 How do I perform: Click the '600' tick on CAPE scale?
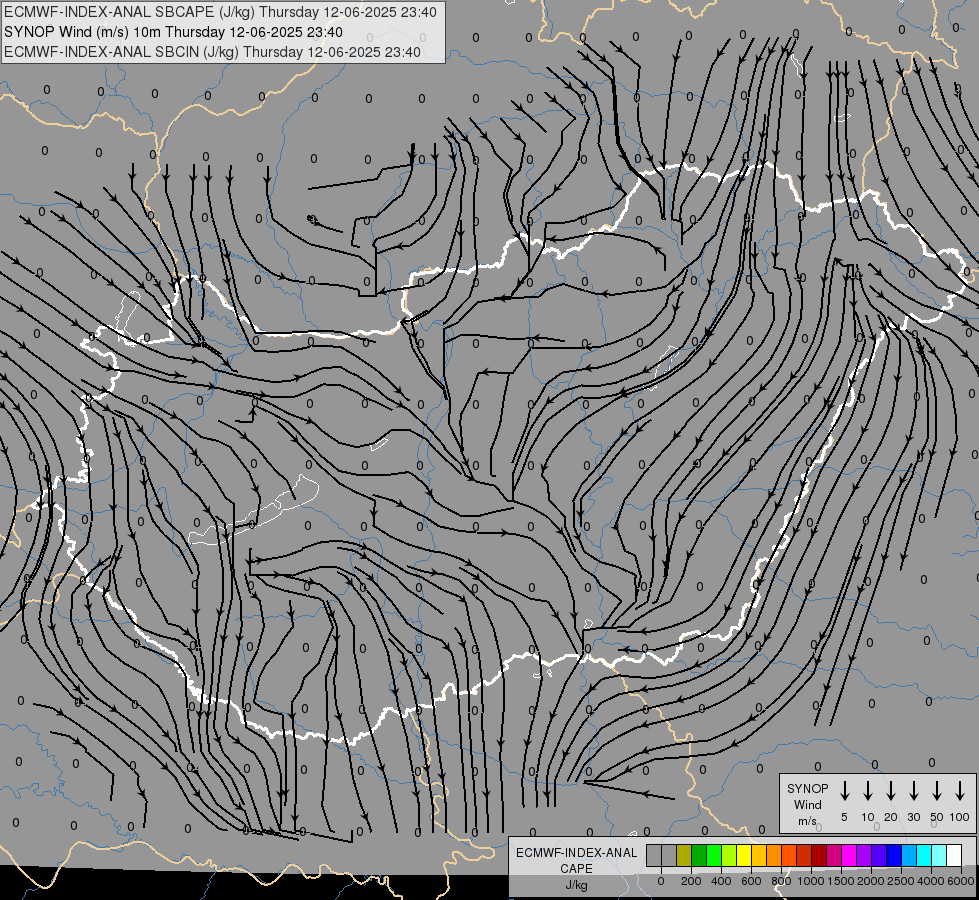(751, 881)
